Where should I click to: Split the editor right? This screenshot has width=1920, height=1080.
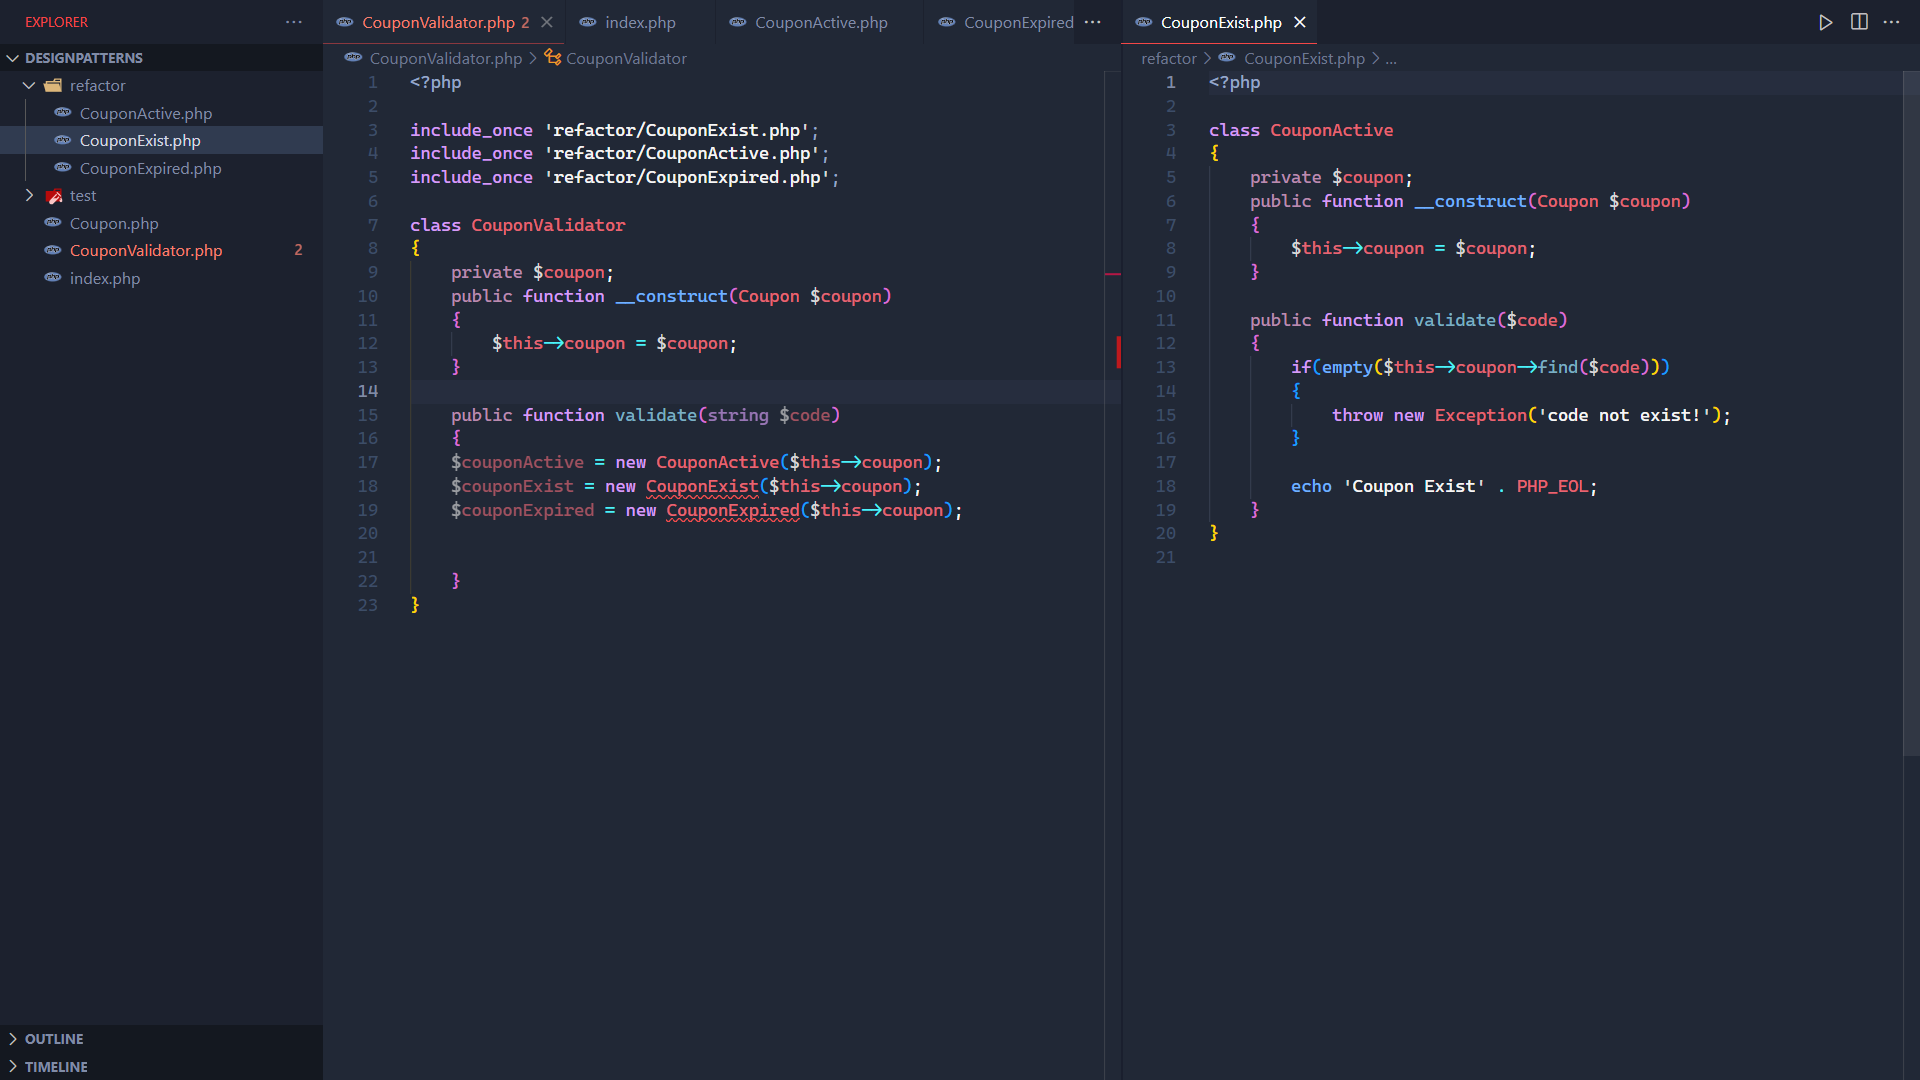[1859, 22]
